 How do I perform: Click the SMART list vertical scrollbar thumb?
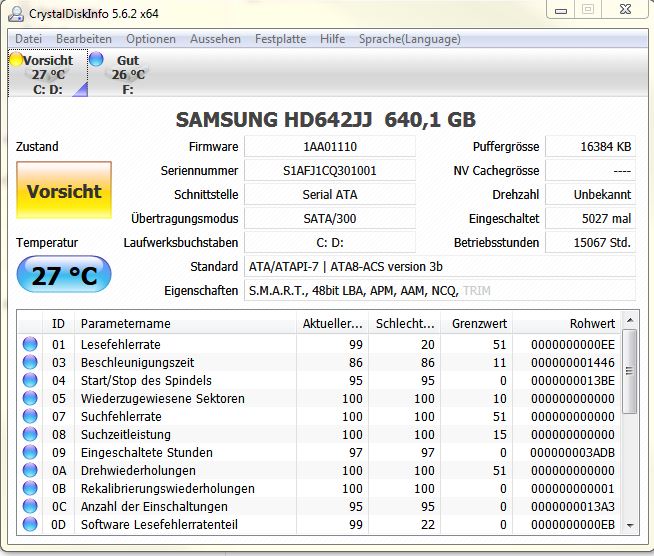[630, 371]
